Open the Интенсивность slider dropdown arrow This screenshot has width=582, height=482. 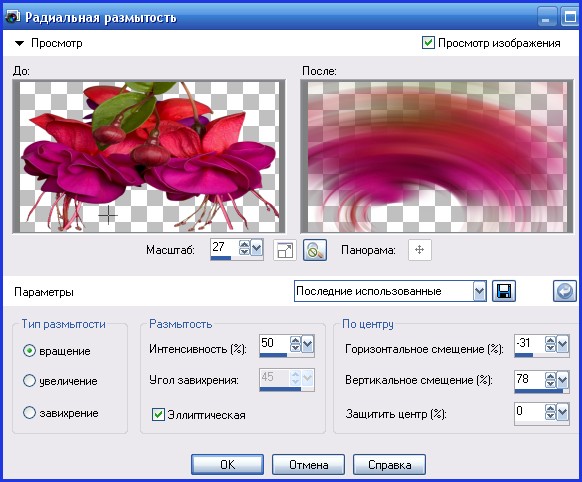click(x=308, y=344)
